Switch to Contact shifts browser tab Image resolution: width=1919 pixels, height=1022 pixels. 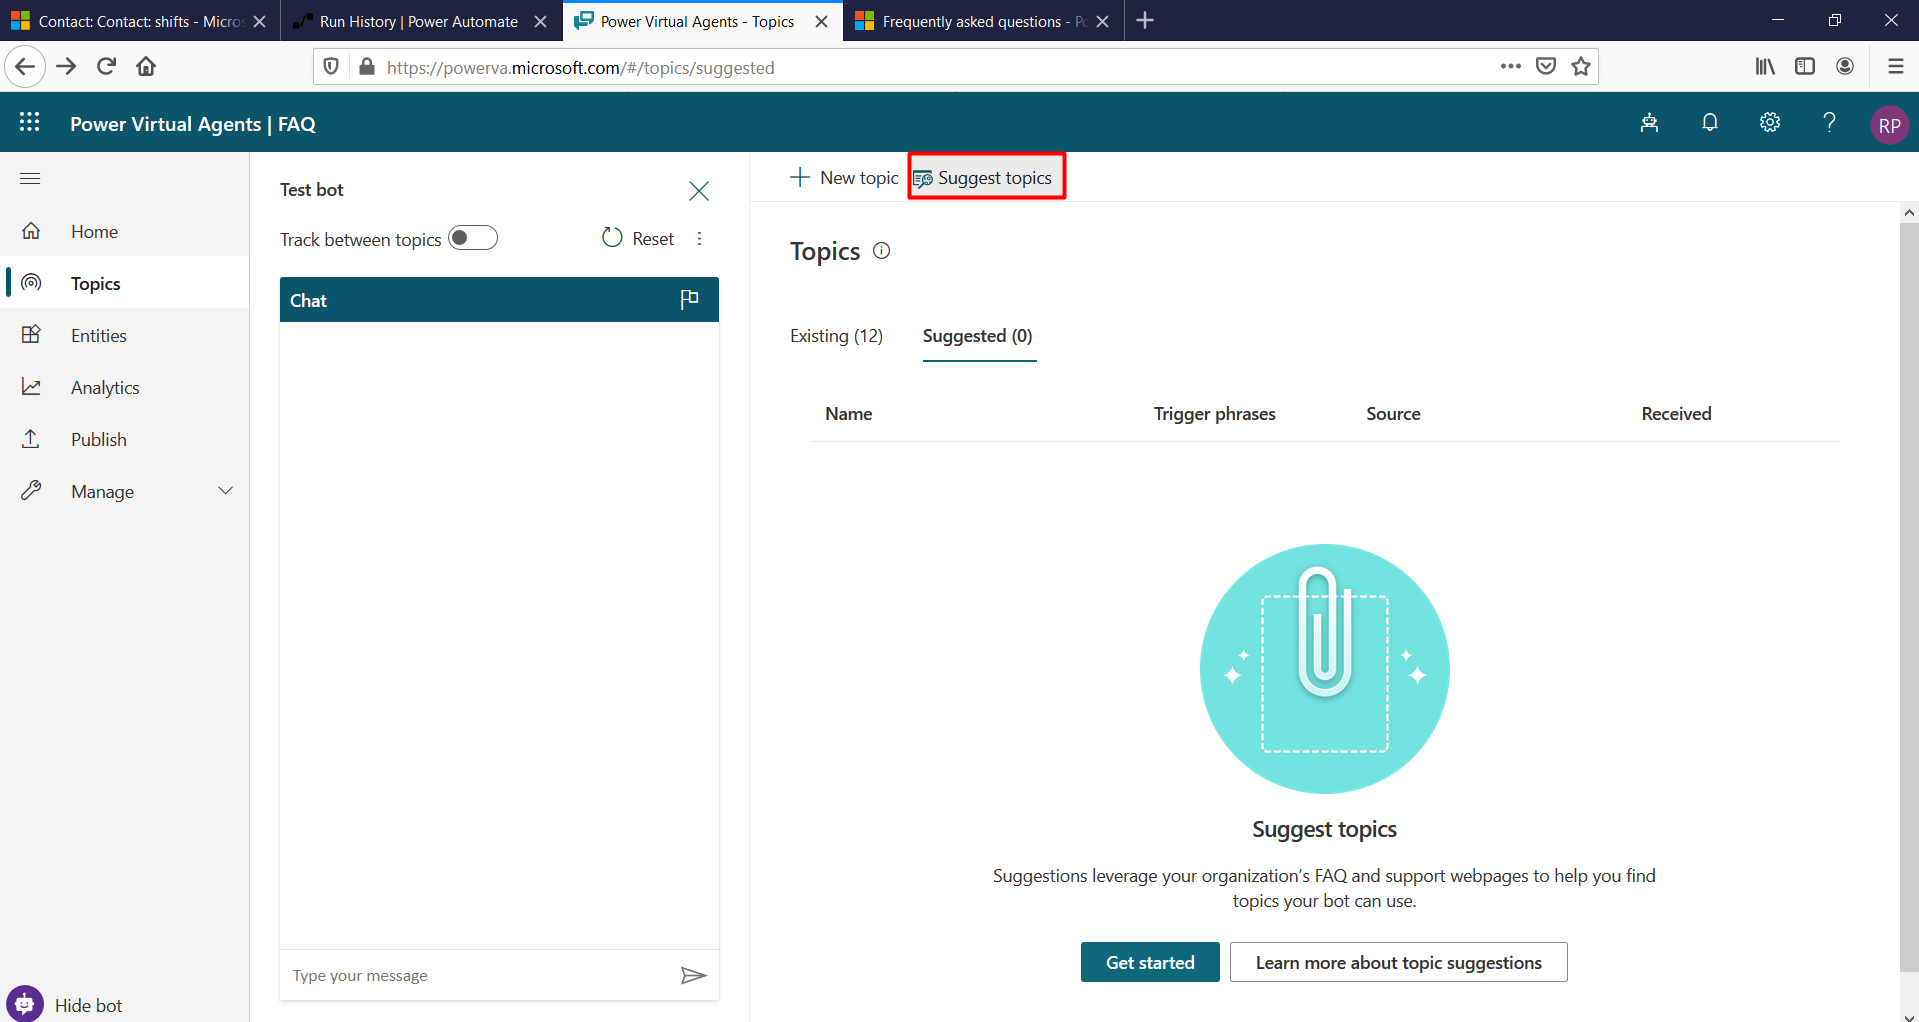click(x=140, y=21)
